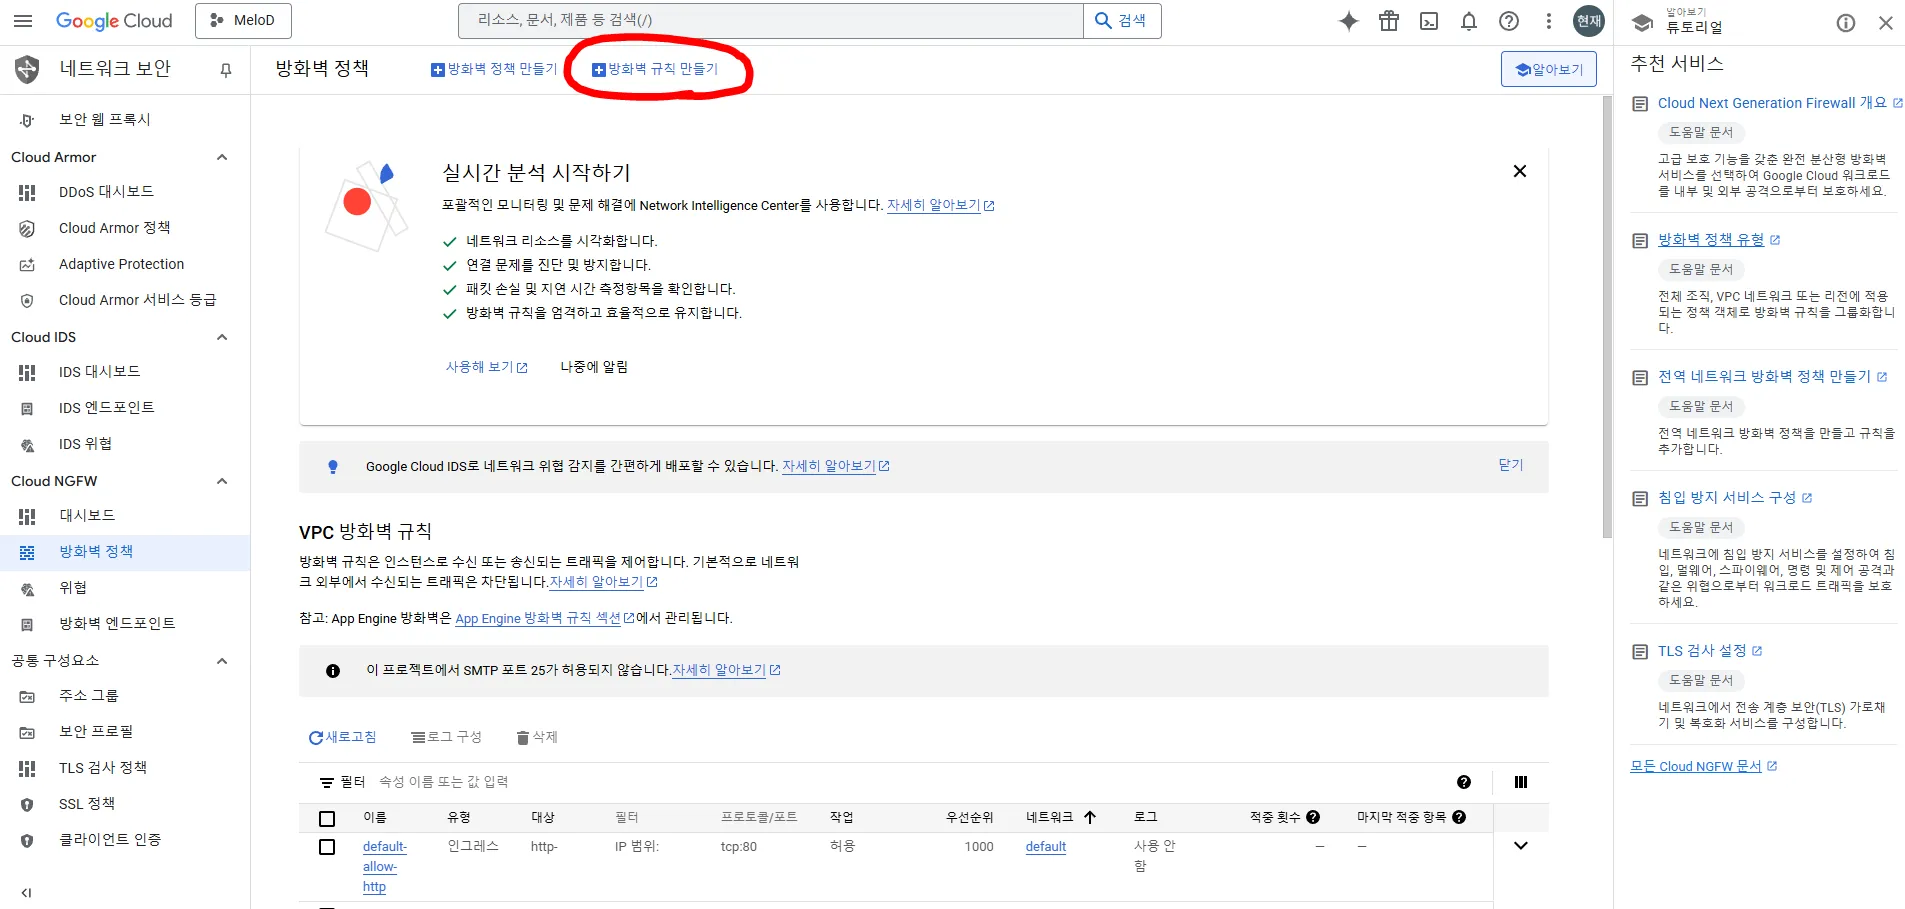Screen dimensions: 1905x909
Task: Open column display options icon
Action: (x=1521, y=782)
